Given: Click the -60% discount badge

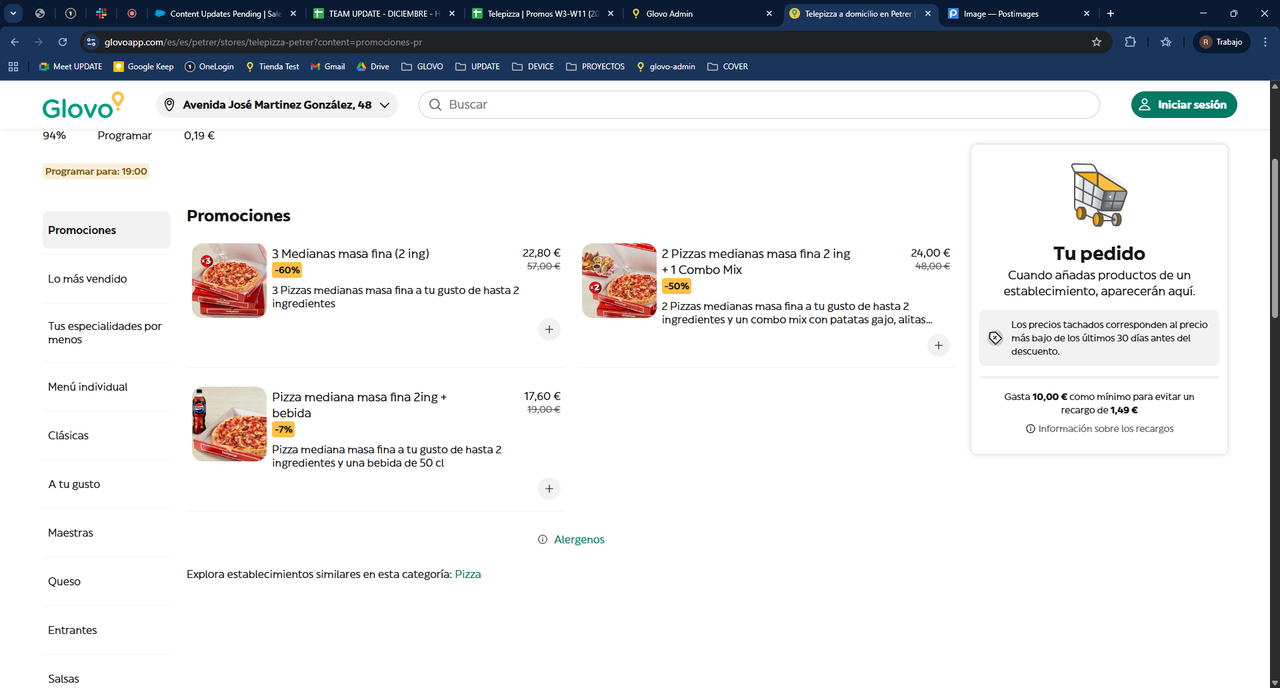Looking at the screenshot, I should point(287,270).
